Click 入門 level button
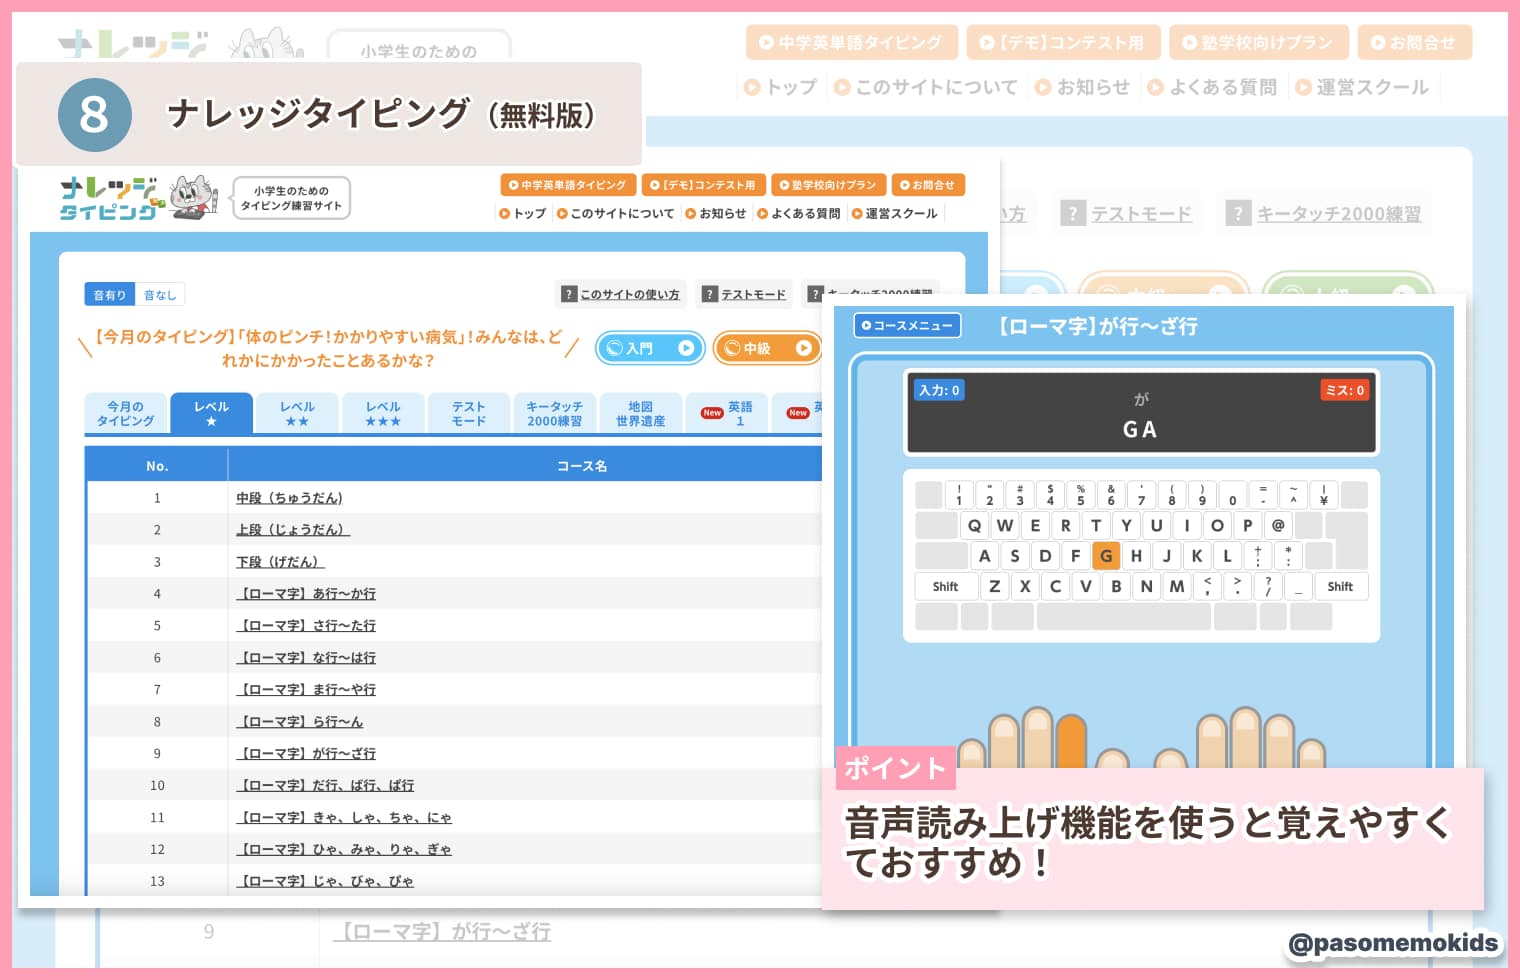The image size is (1520, 980). tap(650, 348)
